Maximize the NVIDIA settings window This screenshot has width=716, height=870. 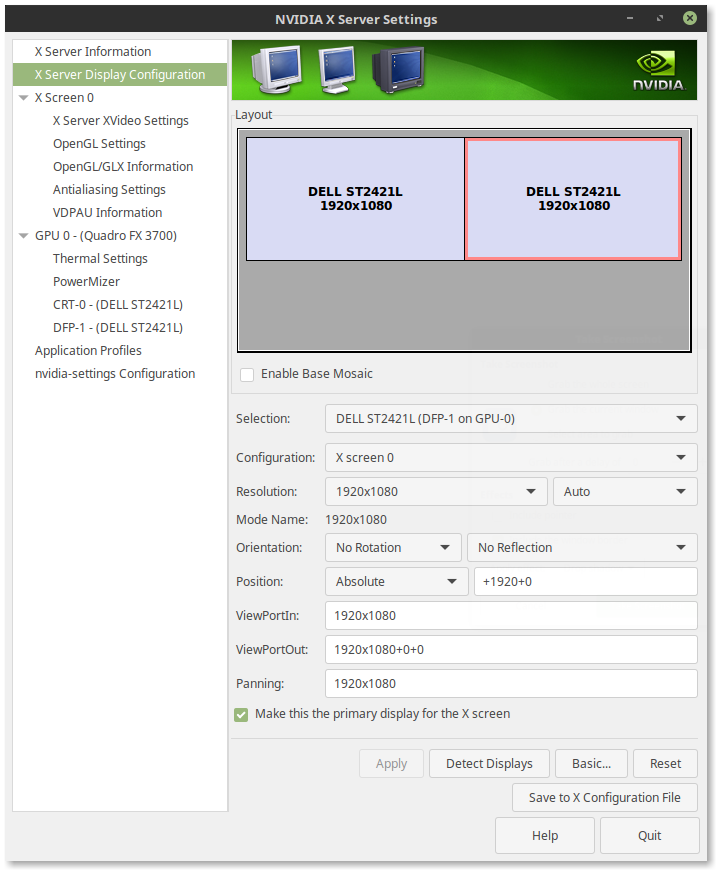[x=660, y=18]
